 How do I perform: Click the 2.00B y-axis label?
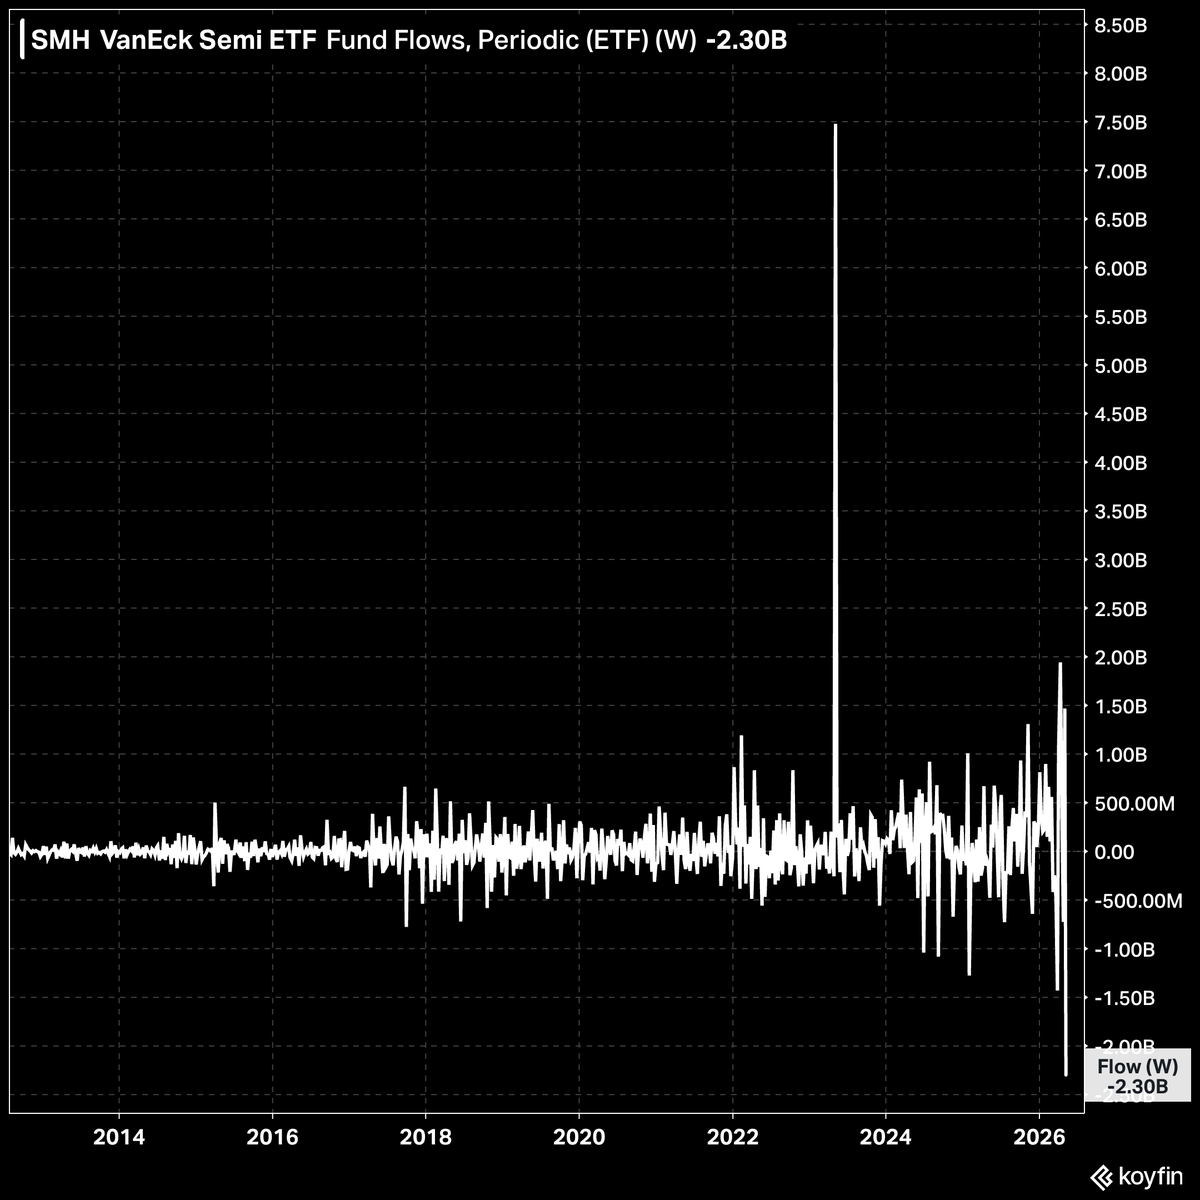1122,658
